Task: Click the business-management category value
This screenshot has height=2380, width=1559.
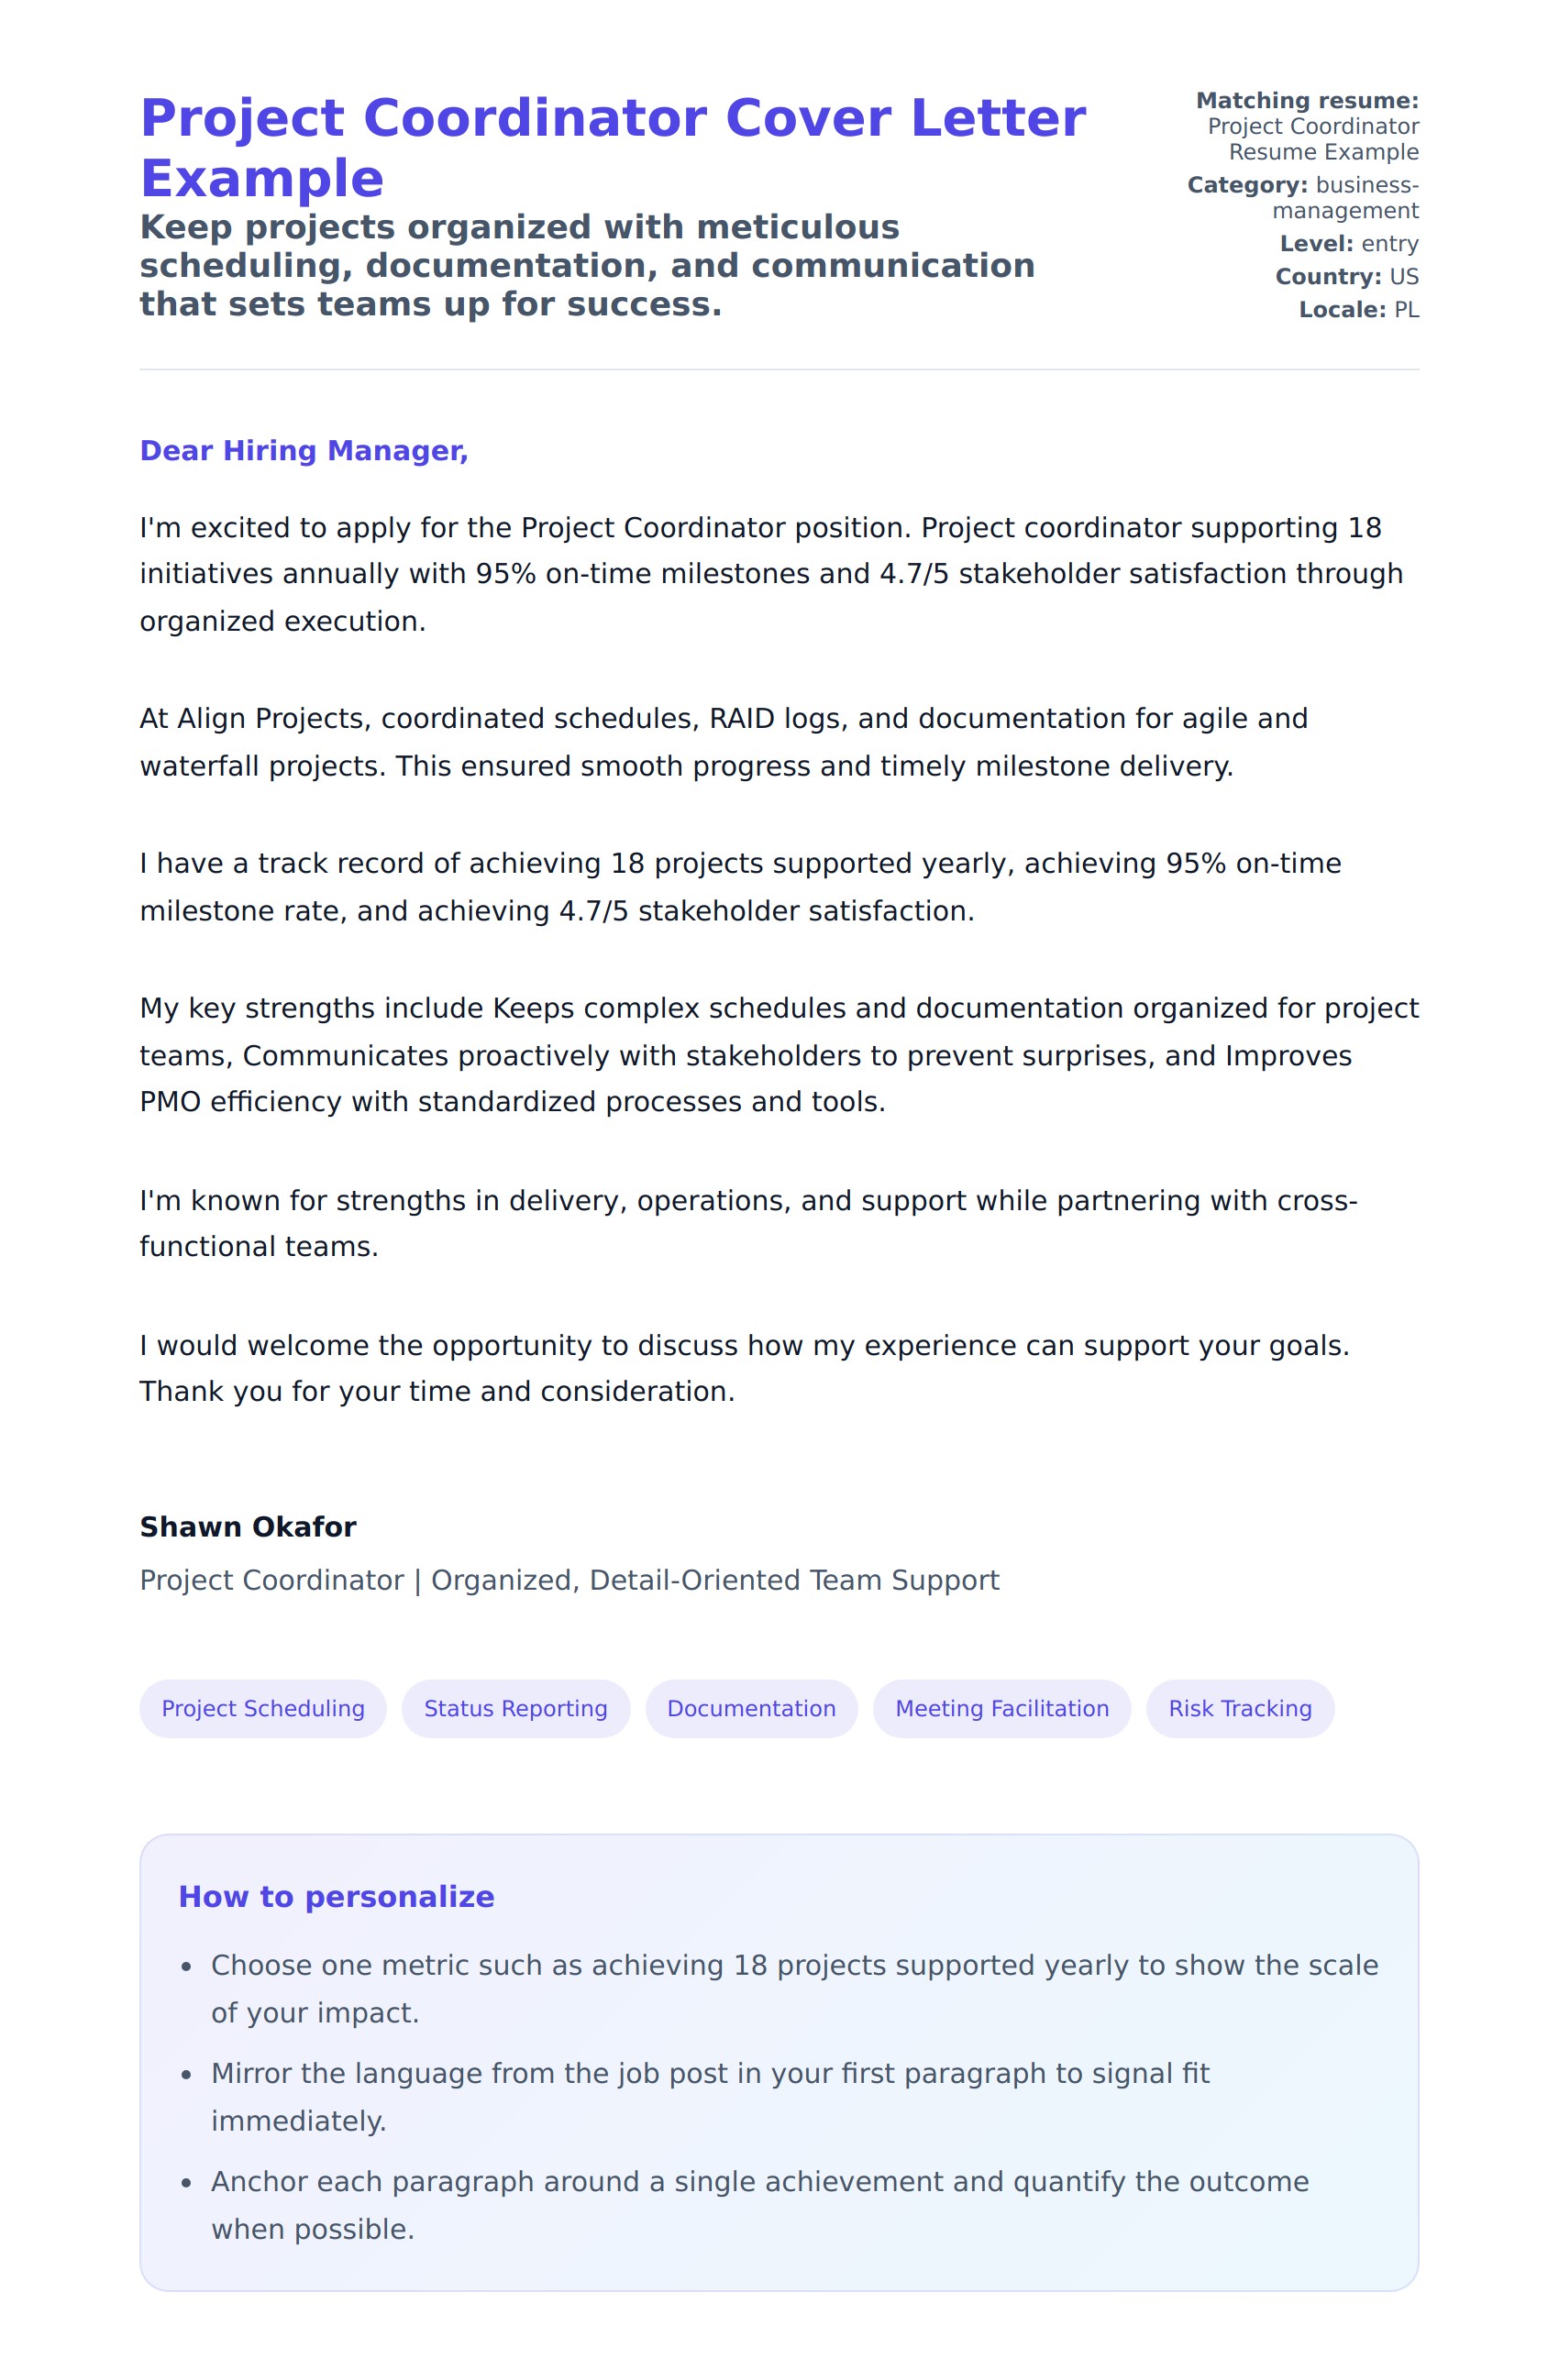Action: coord(1345,197)
